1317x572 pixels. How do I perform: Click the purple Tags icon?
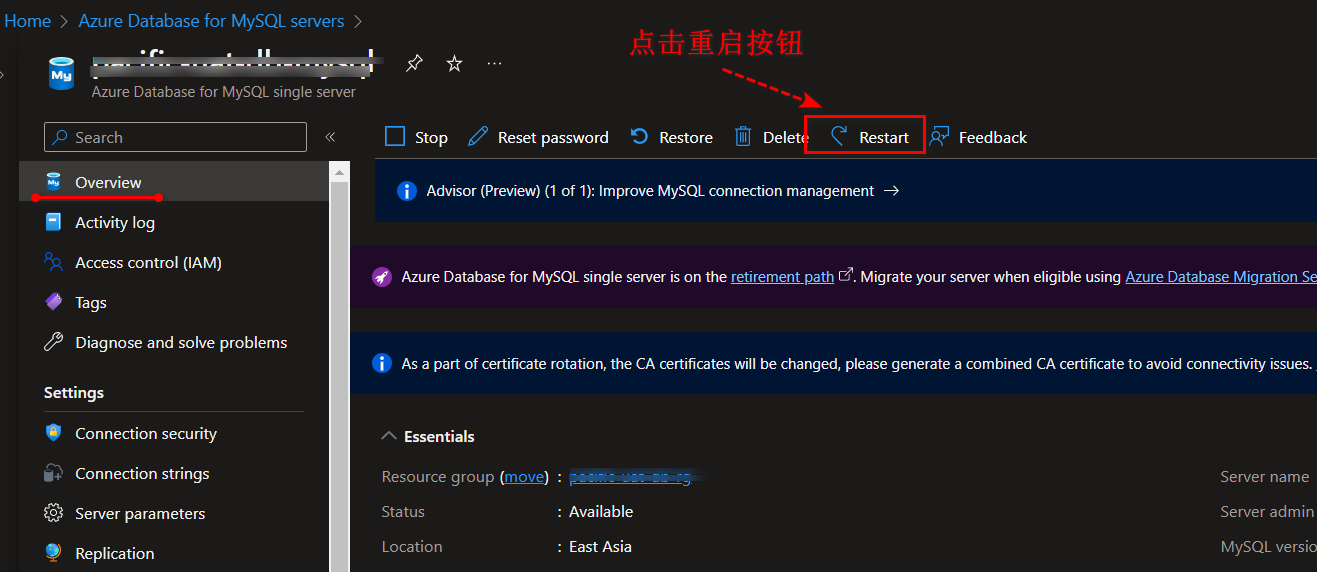(54, 302)
